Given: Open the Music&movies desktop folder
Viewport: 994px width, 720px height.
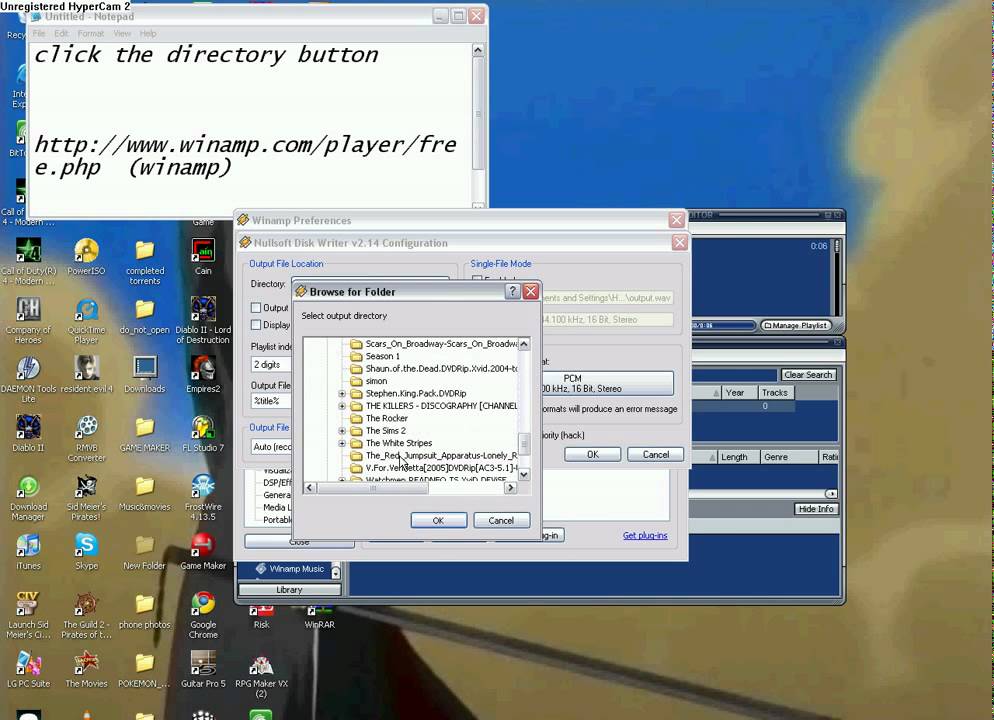Looking at the screenshot, I should click(x=145, y=492).
